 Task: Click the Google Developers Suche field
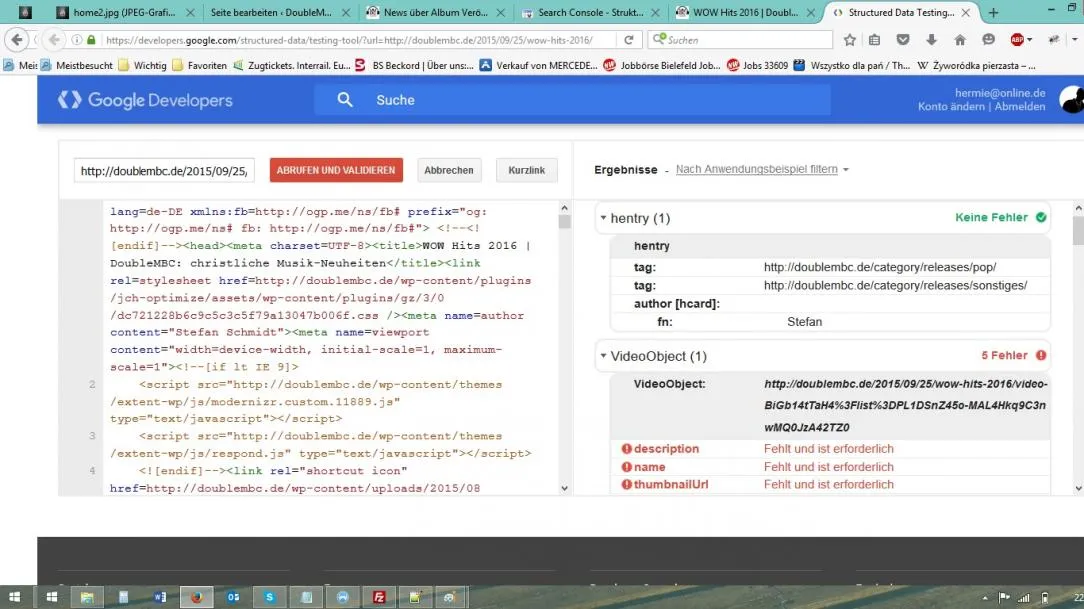coord(572,100)
